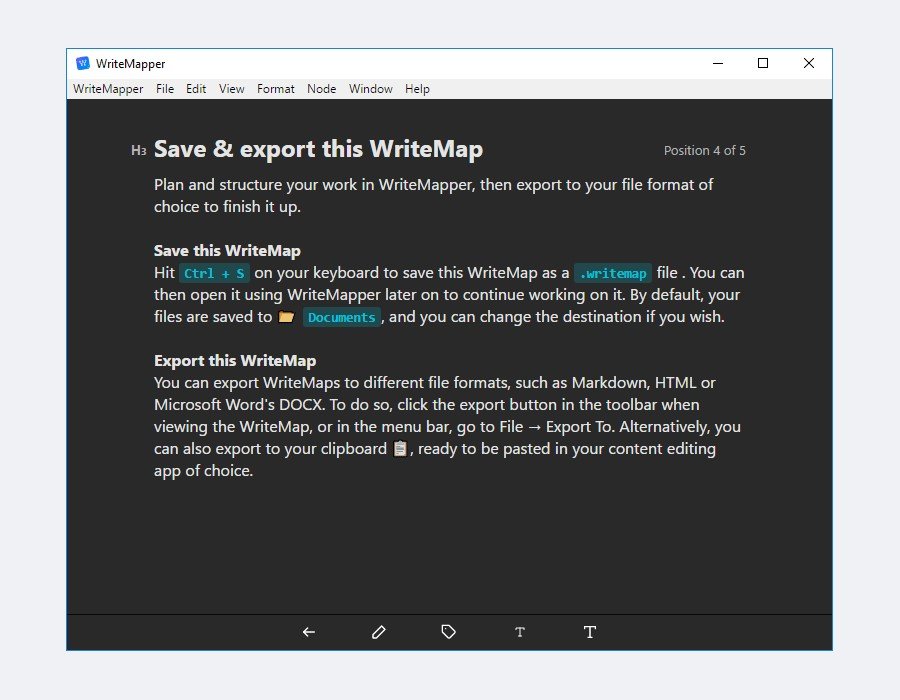The height and width of the screenshot is (700, 900).
Task: Open the Node menu
Action: coord(321,89)
